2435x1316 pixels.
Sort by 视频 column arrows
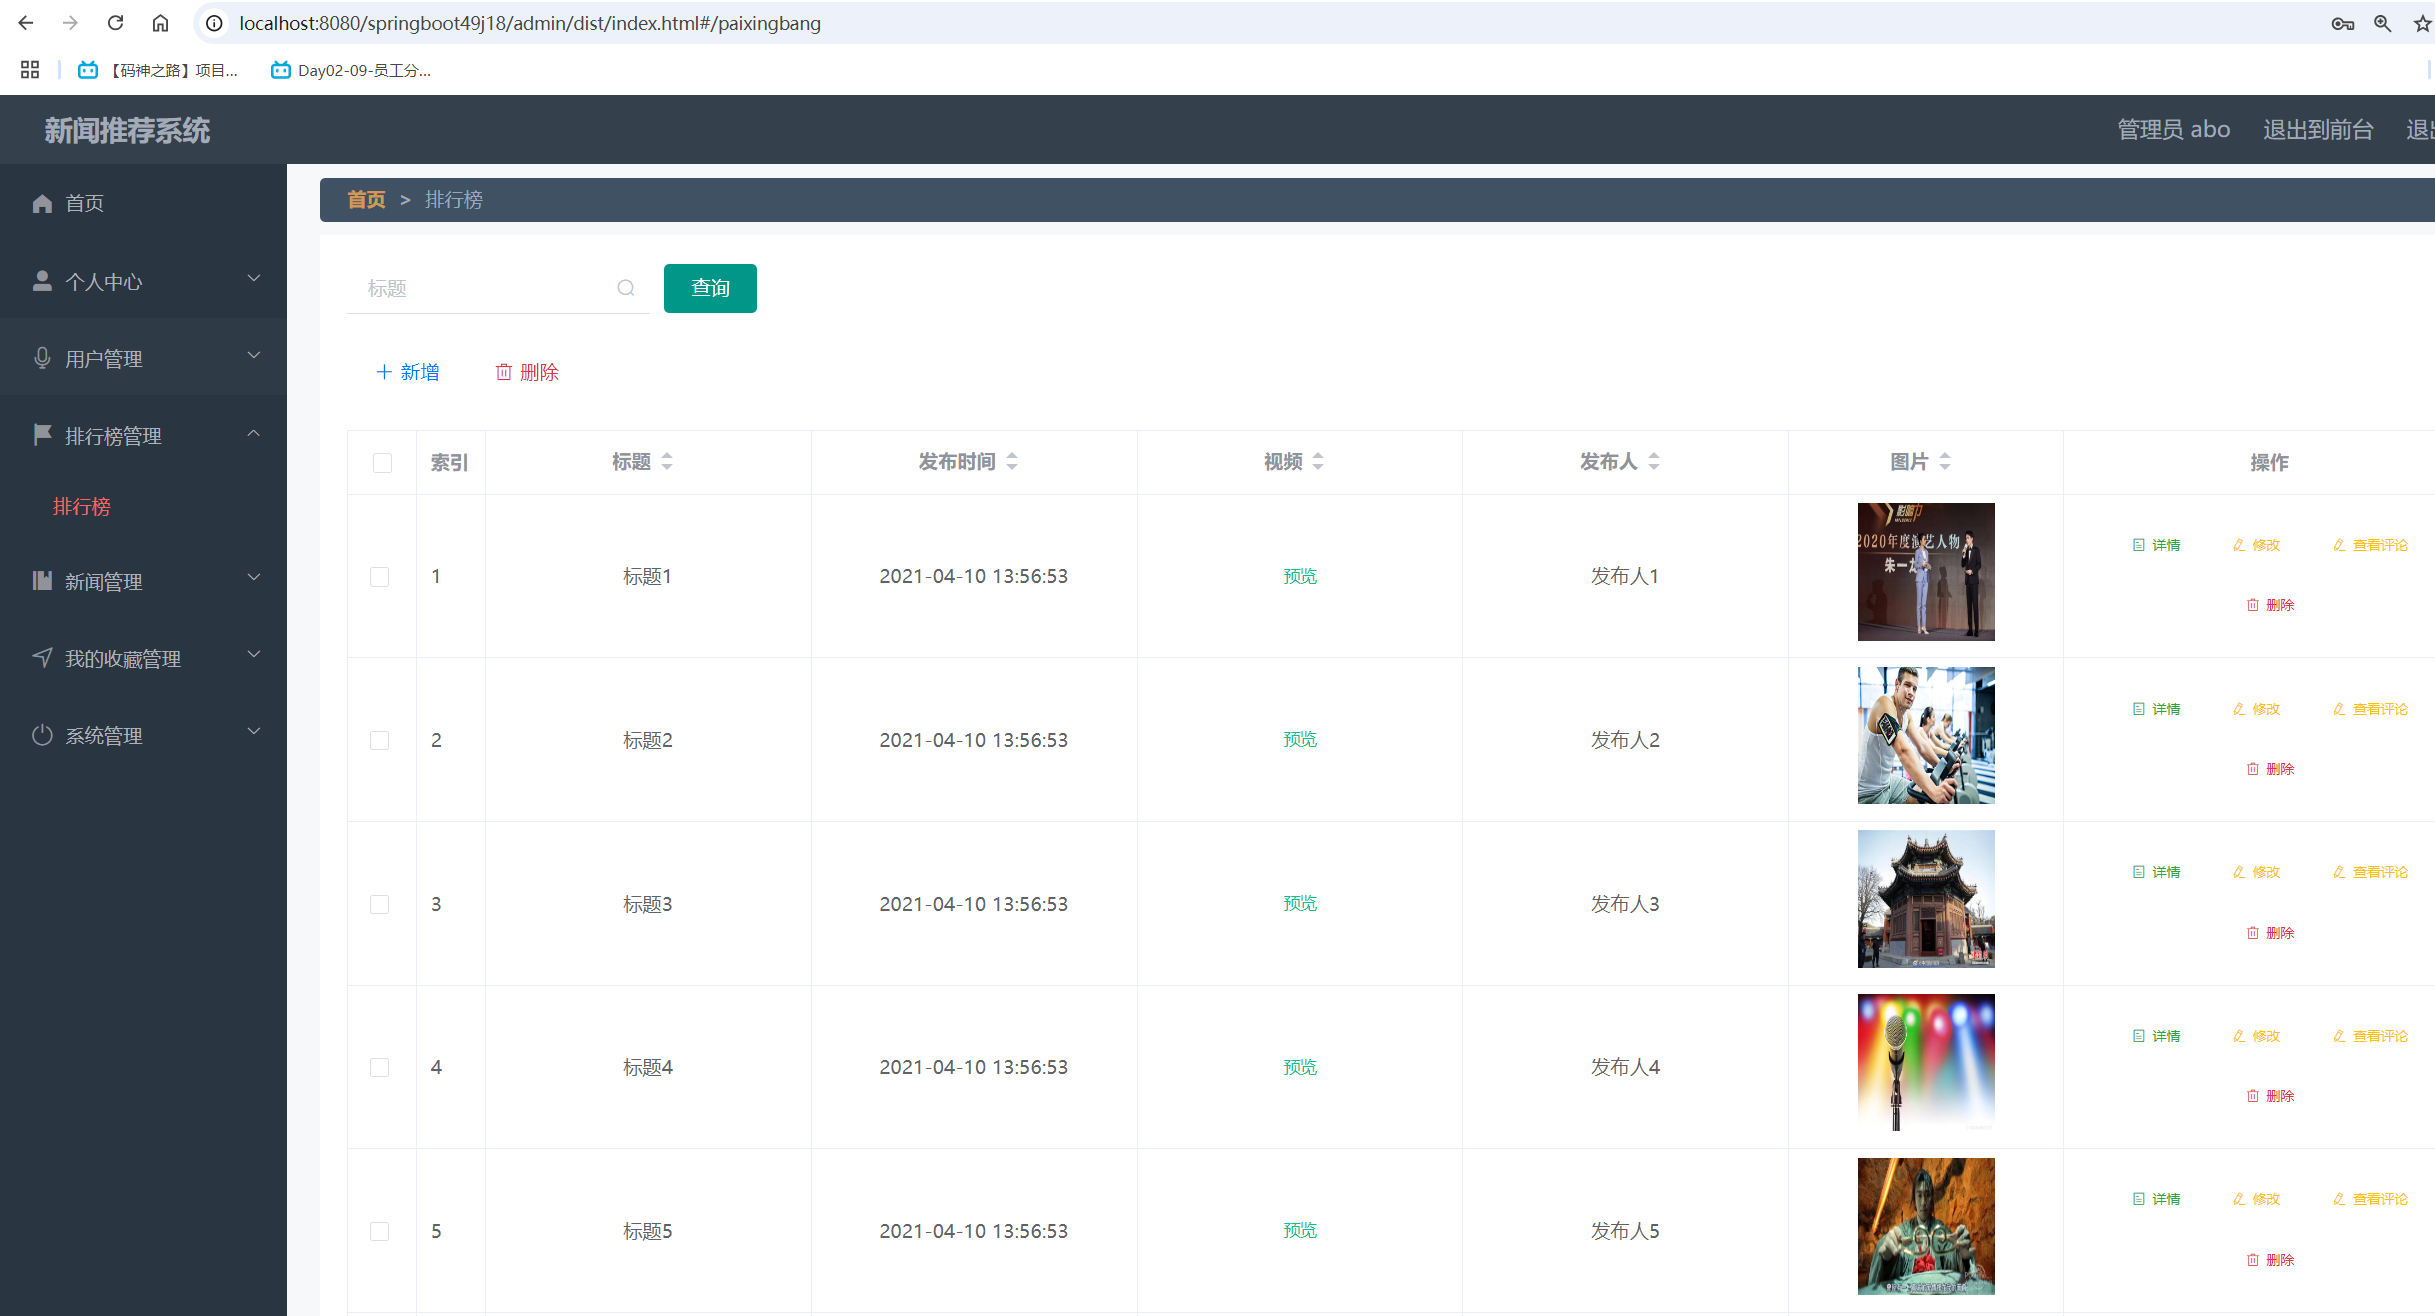coord(1318,461)
